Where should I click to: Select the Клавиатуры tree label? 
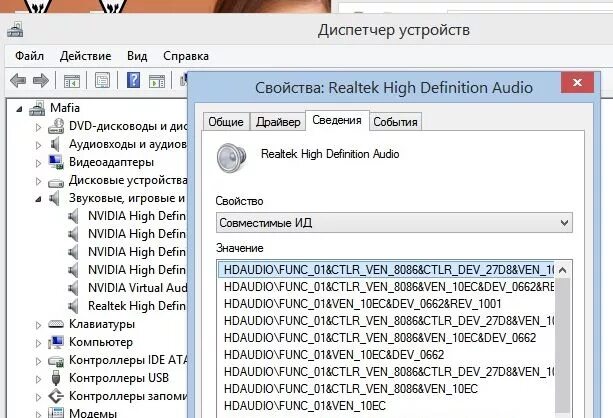pos(102,324)
